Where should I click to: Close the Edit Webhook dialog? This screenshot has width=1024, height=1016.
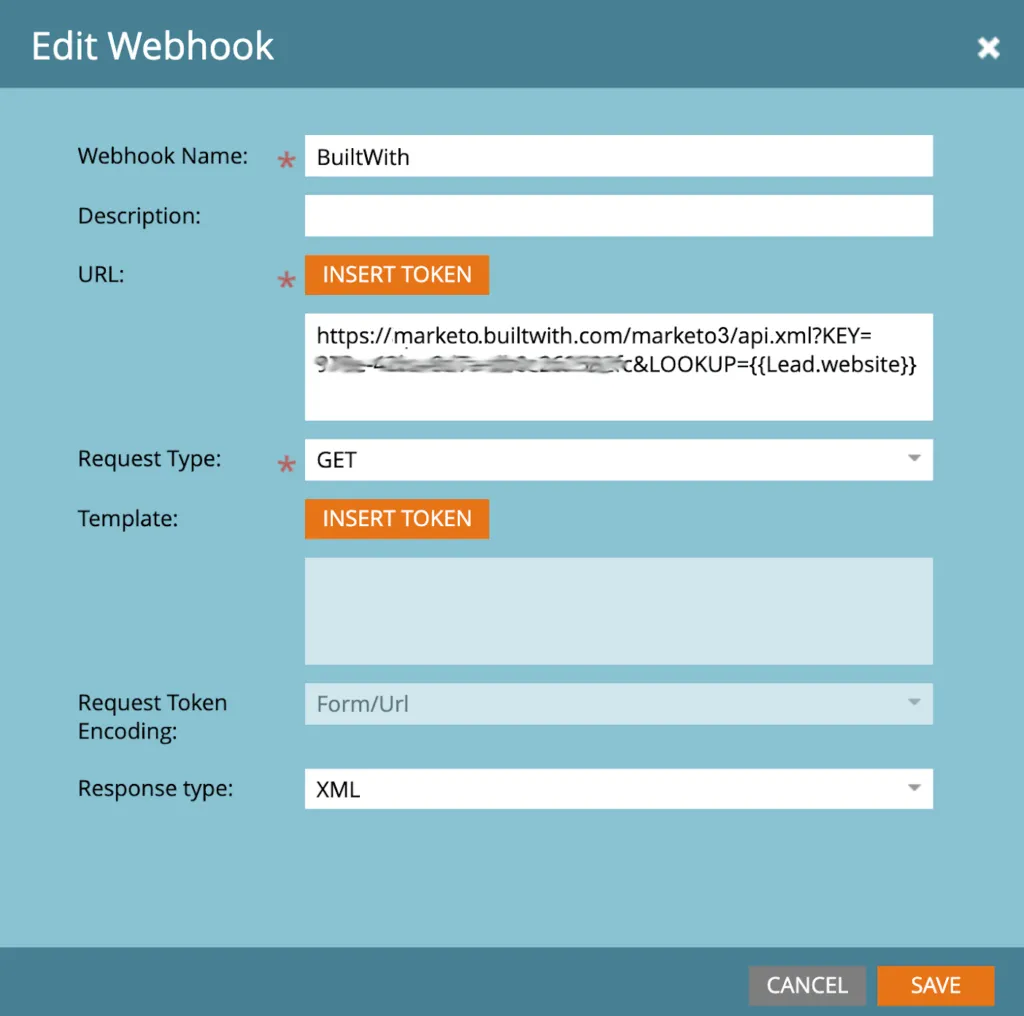[988, 47]
